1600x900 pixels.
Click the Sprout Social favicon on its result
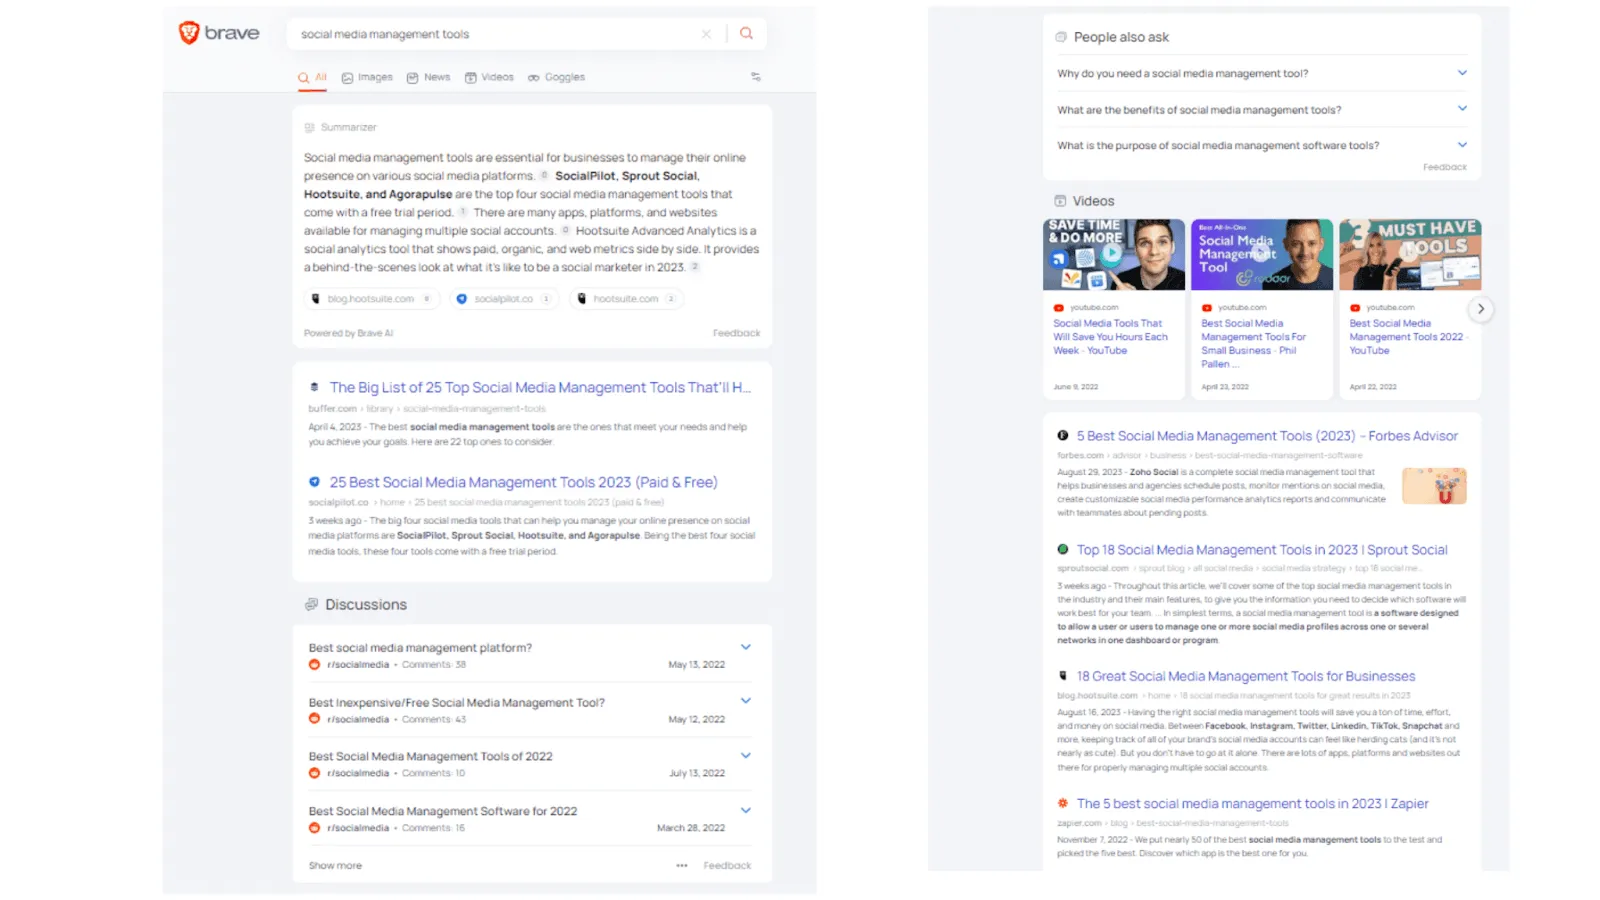coord(1064,549)
